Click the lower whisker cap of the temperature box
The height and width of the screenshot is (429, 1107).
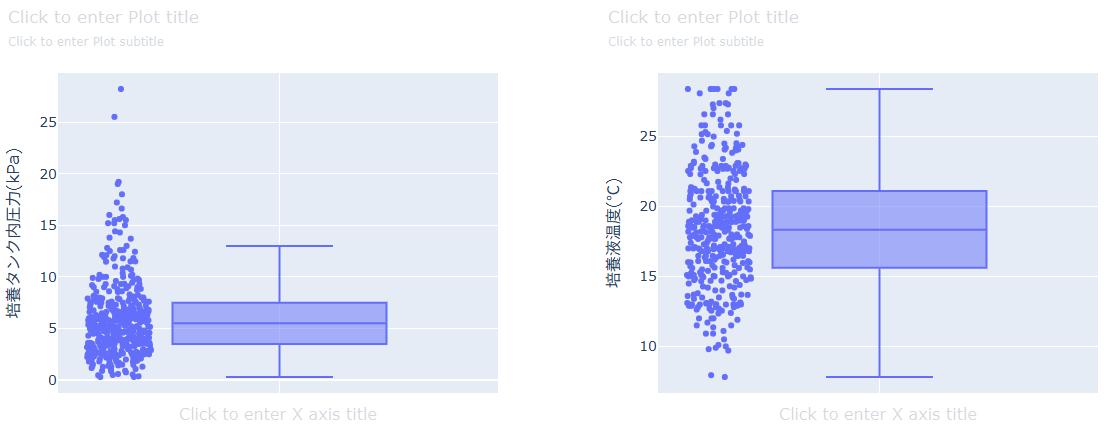pyautogui.click(x=879, y=377)
